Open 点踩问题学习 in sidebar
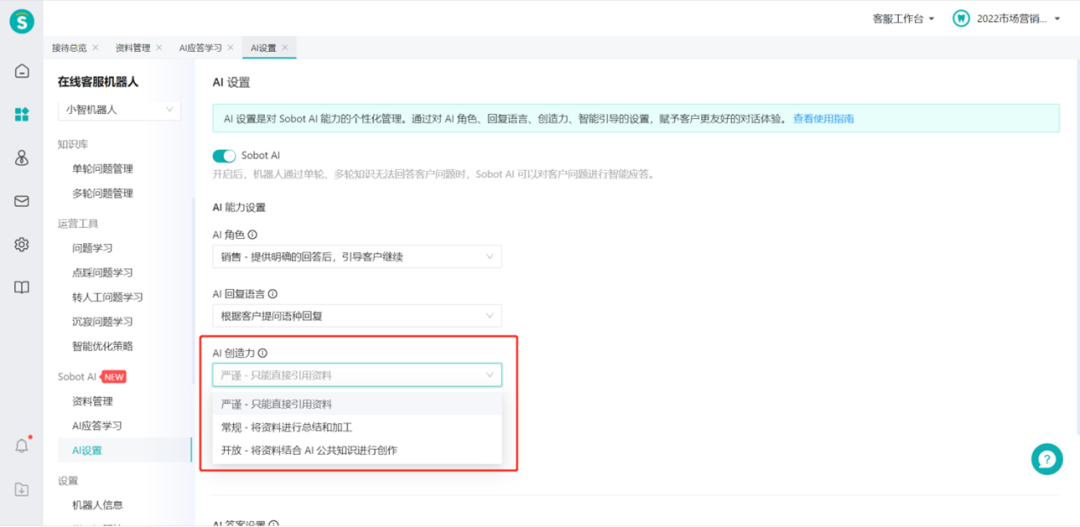This screenshot has width=1080, height=527. 103,273
